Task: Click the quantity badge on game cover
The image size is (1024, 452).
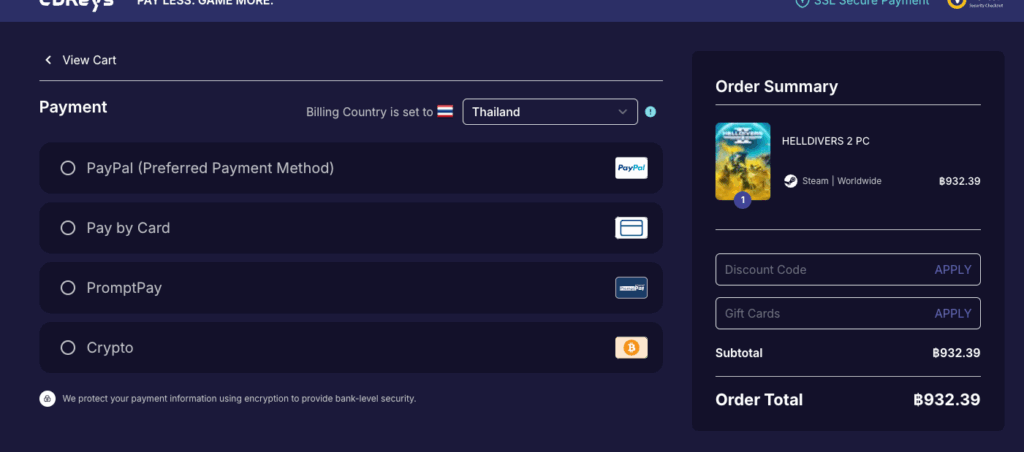Action: [x=742, y=201]
